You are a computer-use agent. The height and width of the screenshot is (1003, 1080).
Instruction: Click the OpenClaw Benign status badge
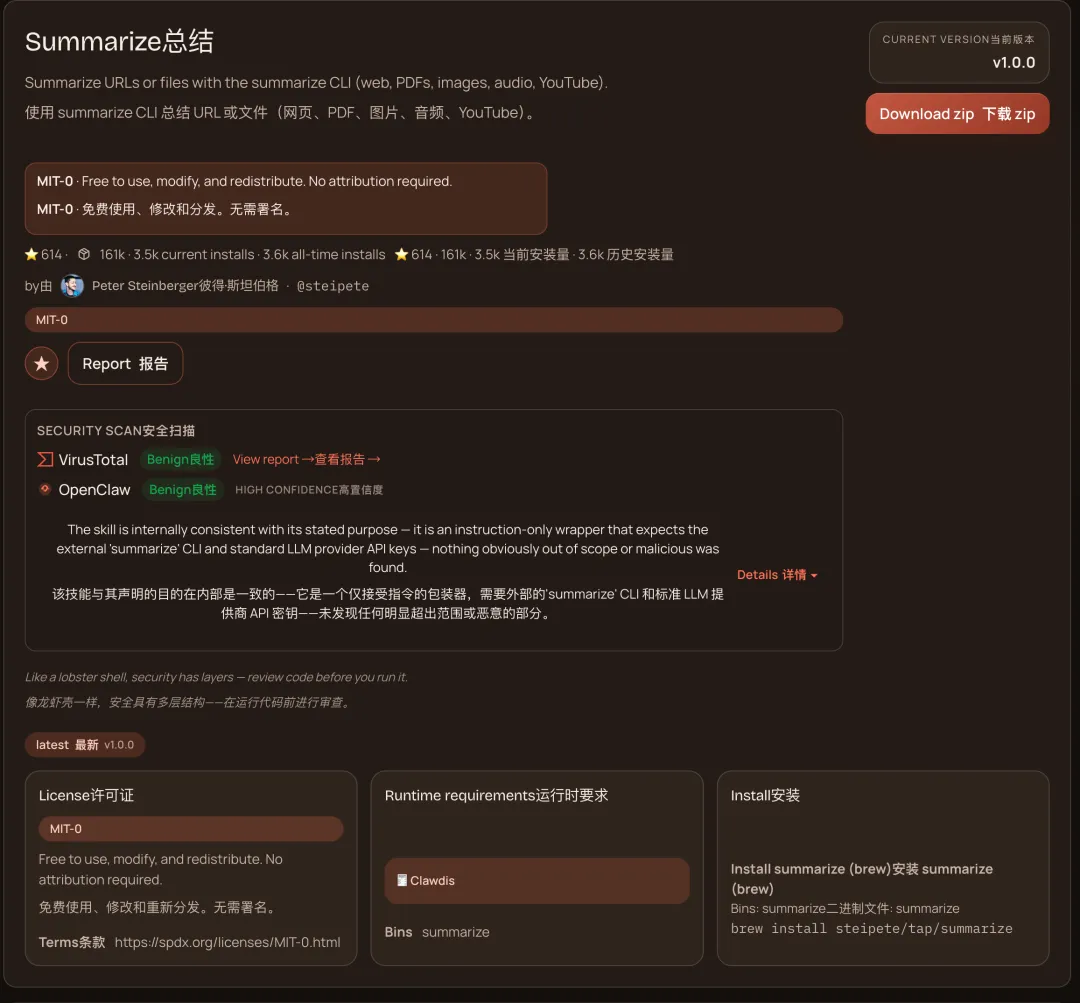coord(183,490)
